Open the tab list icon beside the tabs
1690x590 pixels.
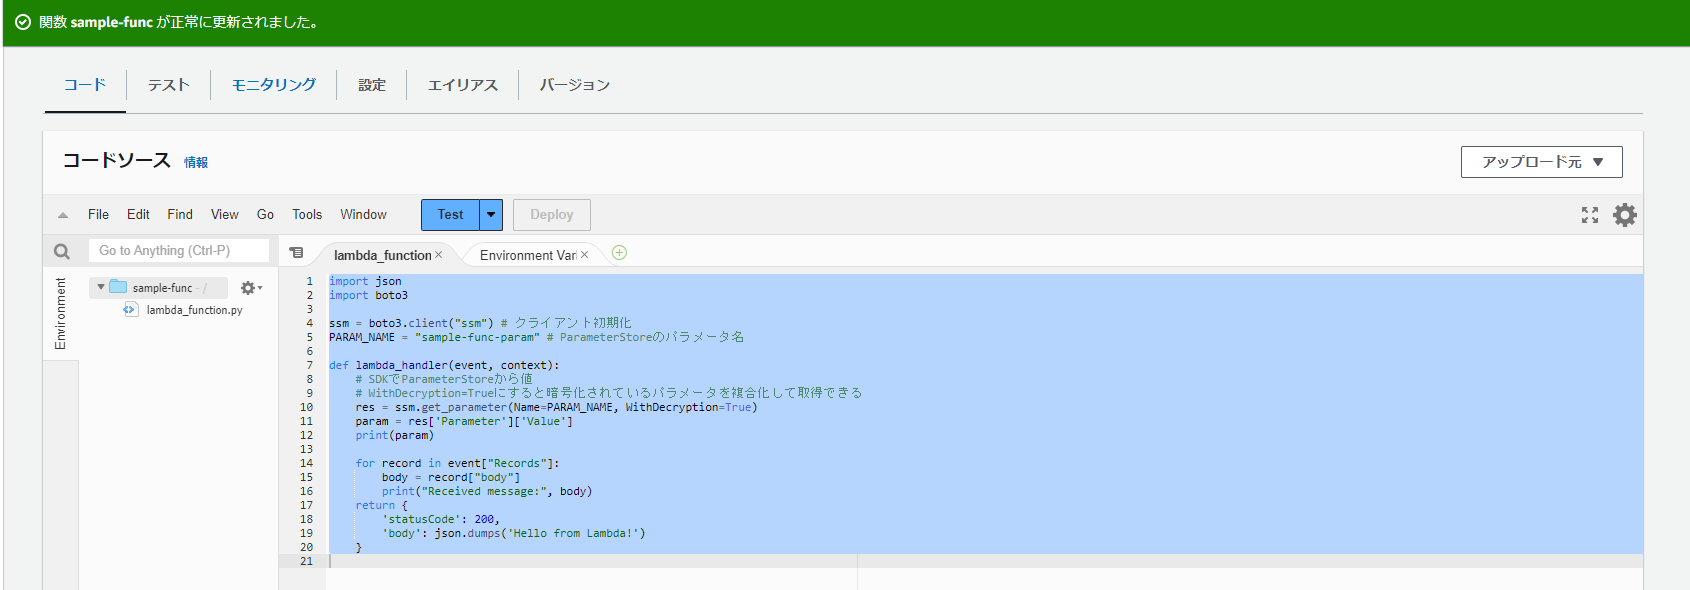(296, 253)
